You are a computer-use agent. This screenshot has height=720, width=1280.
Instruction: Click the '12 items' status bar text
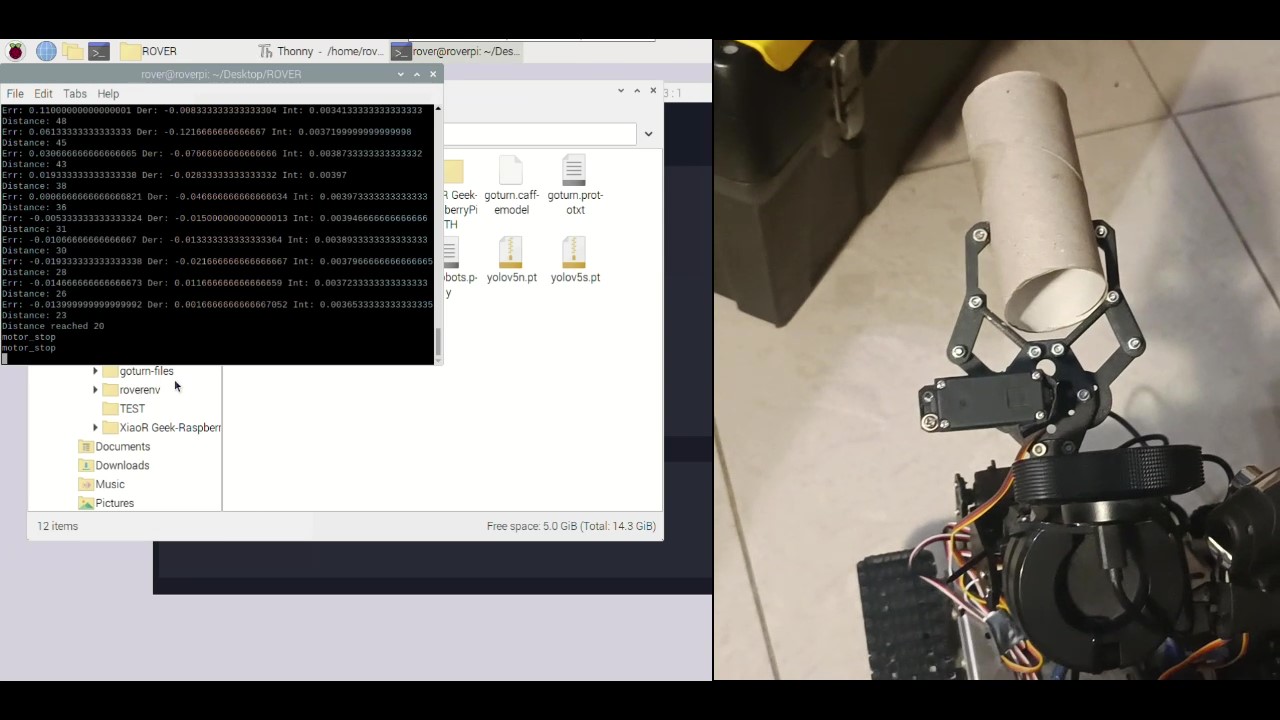pyautogui.click(x=57, y=526)
